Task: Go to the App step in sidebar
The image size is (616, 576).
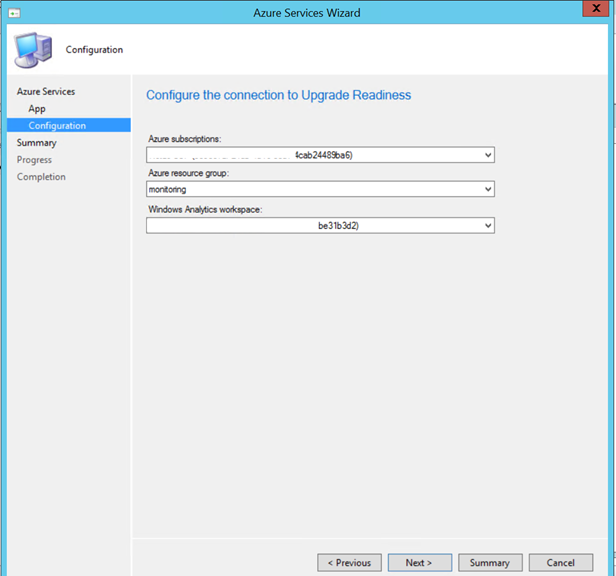Action: (x=37, y=109)
